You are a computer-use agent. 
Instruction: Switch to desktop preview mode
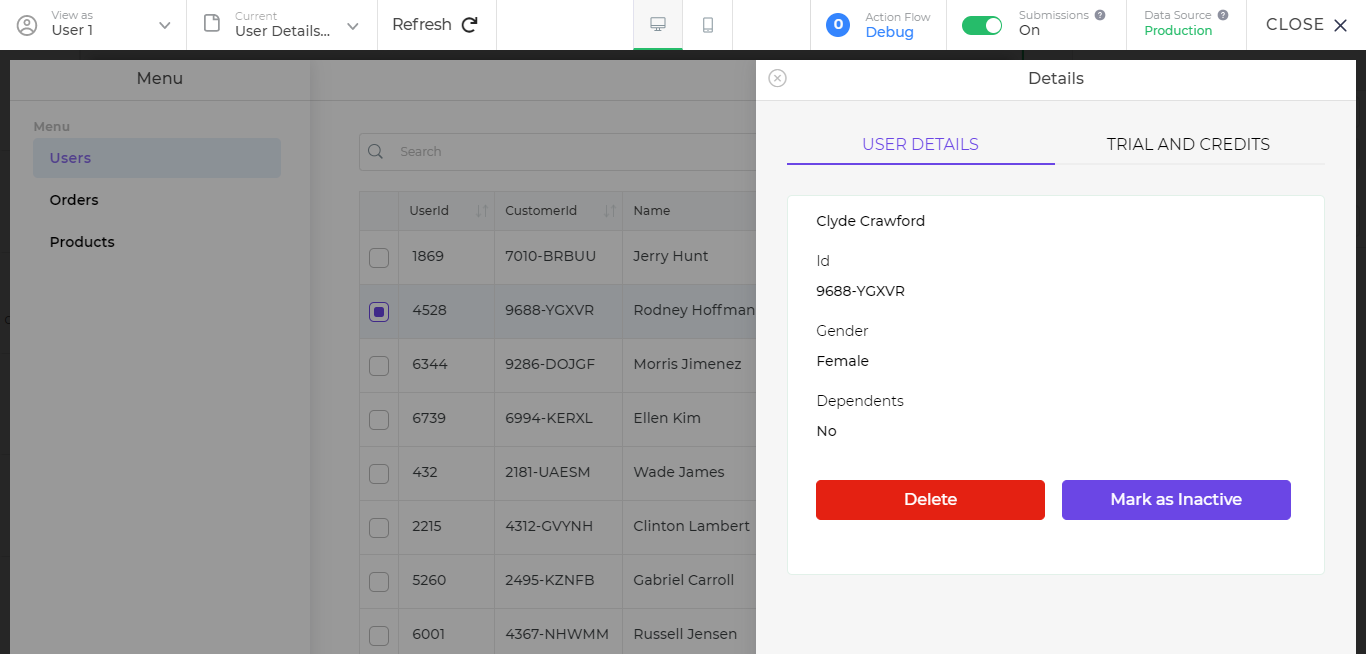(657, 25)
